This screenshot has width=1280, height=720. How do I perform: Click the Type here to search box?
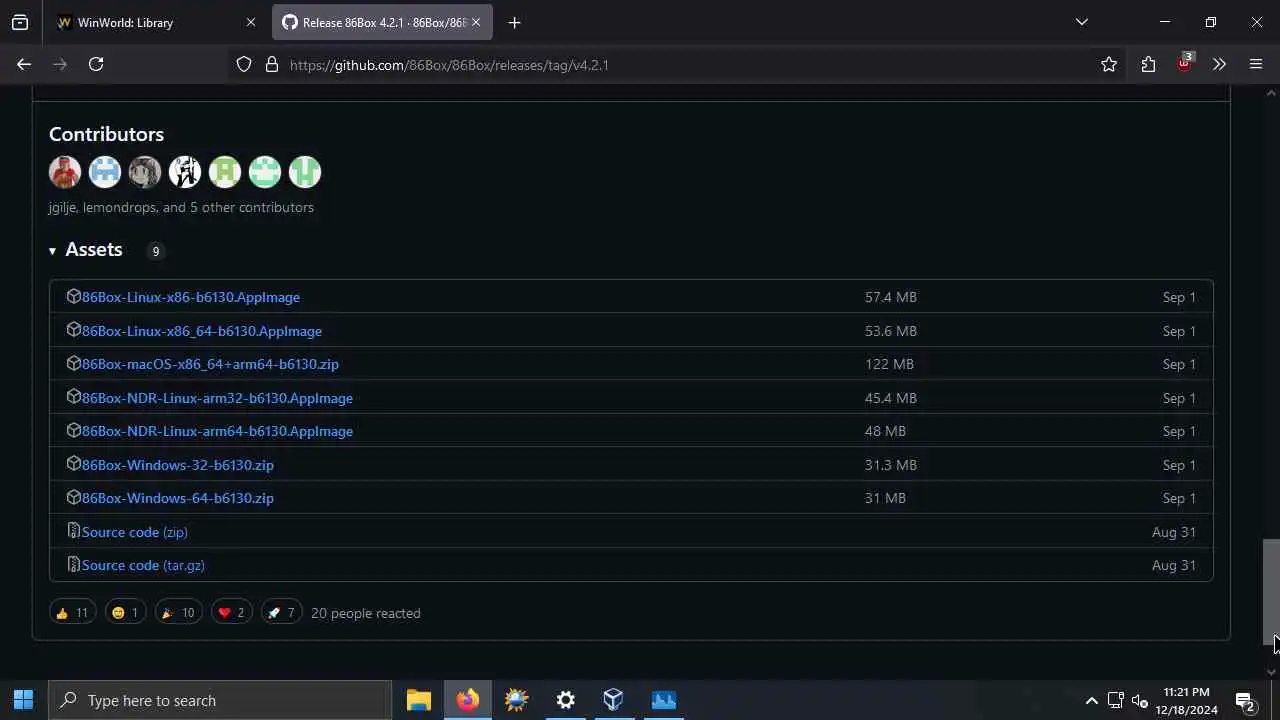tap(220, 700)
